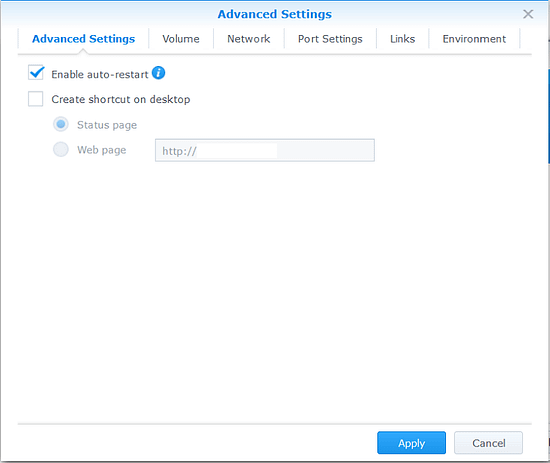Select the Web page radio button
Image resolution: width=550 pixels, height=463 pixels.
click(x=61, y=149)
